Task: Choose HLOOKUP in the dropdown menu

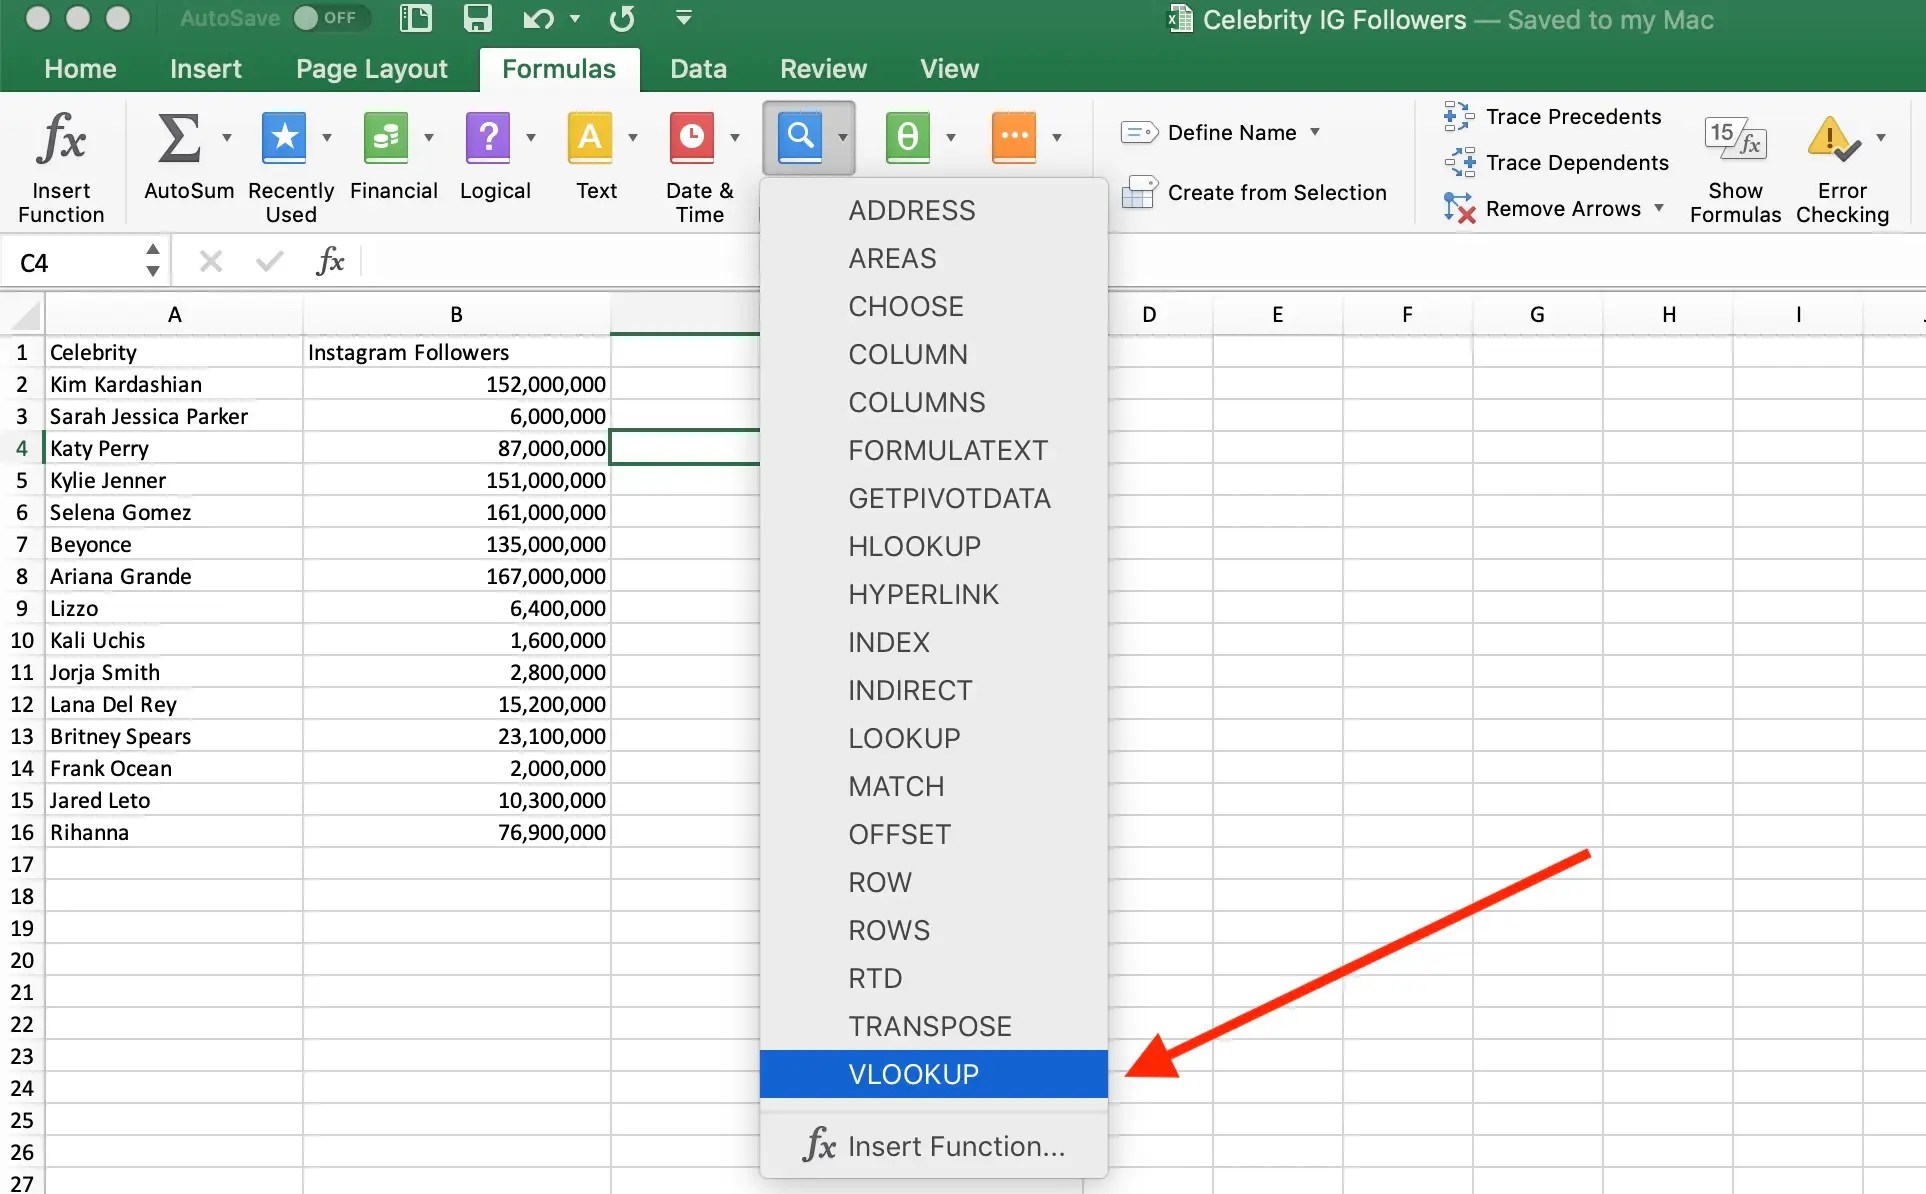Action: pyautogui.click(x=914, y=546)
